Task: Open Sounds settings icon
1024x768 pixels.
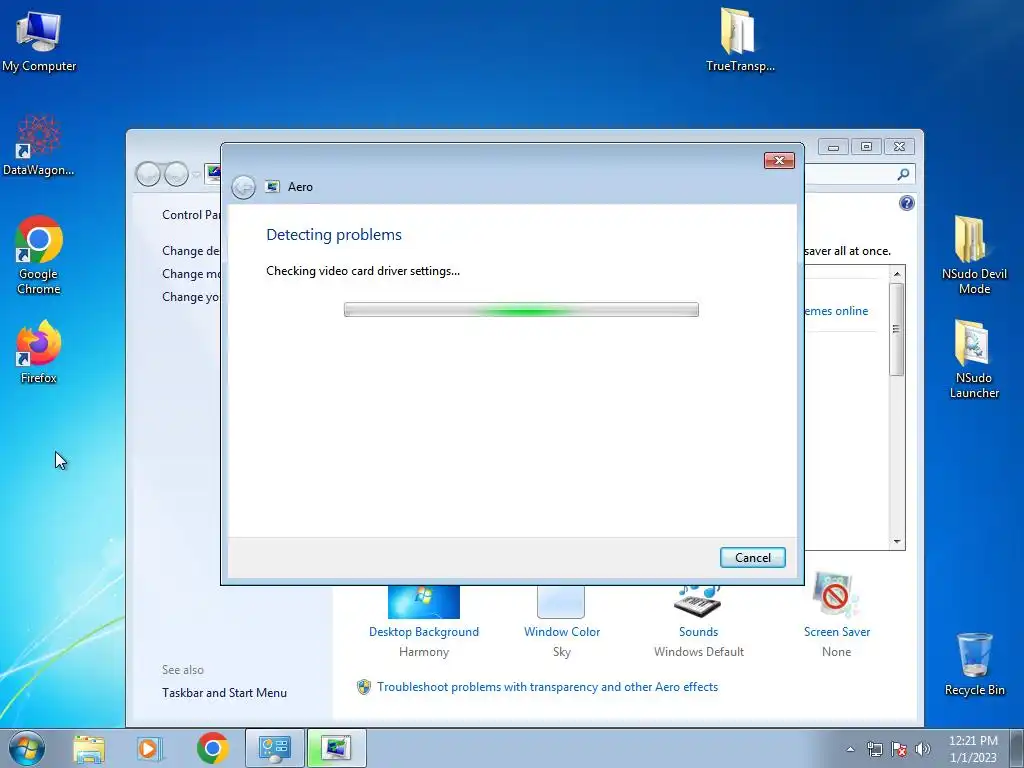Action: click(697, 600)
